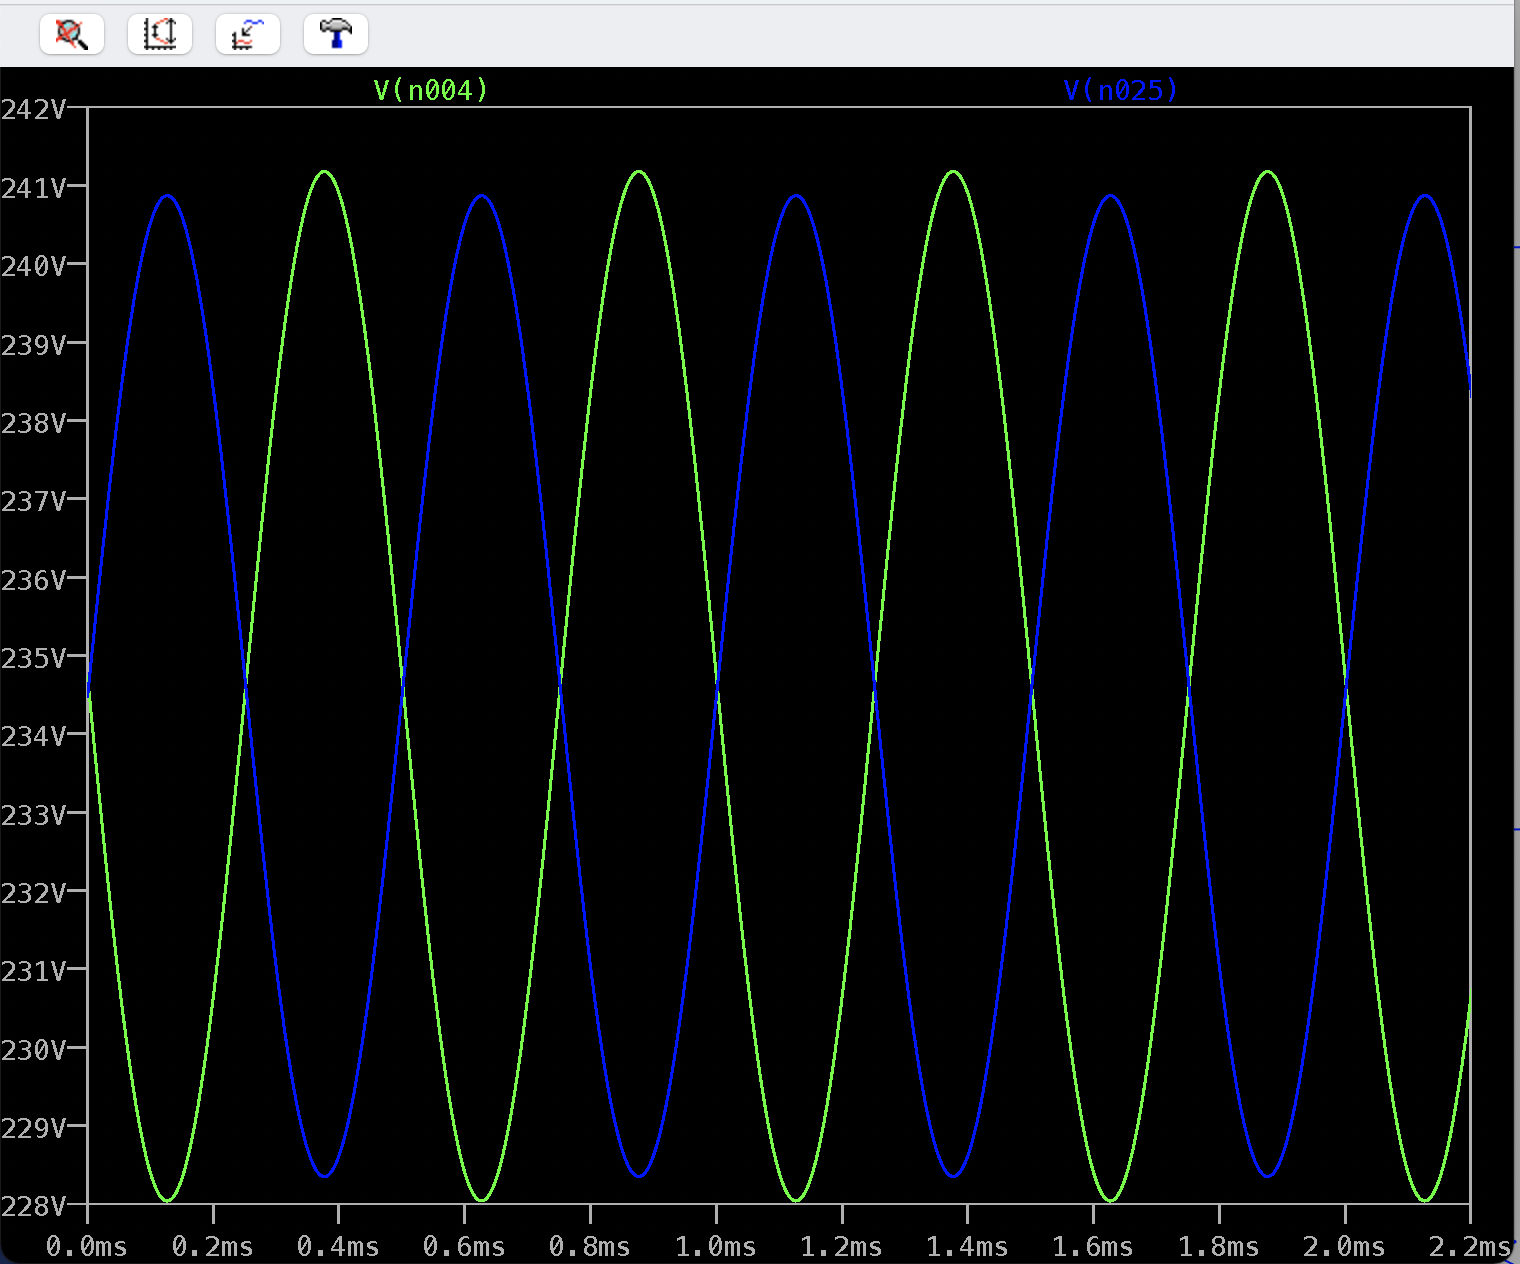Click the 236V vertical axis label
Screen dimensions: 1520x1264
point(34,580)
